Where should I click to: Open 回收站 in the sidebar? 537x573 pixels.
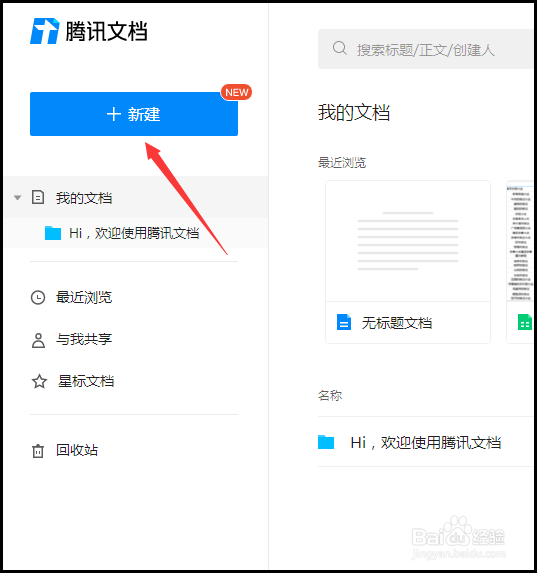77,450
